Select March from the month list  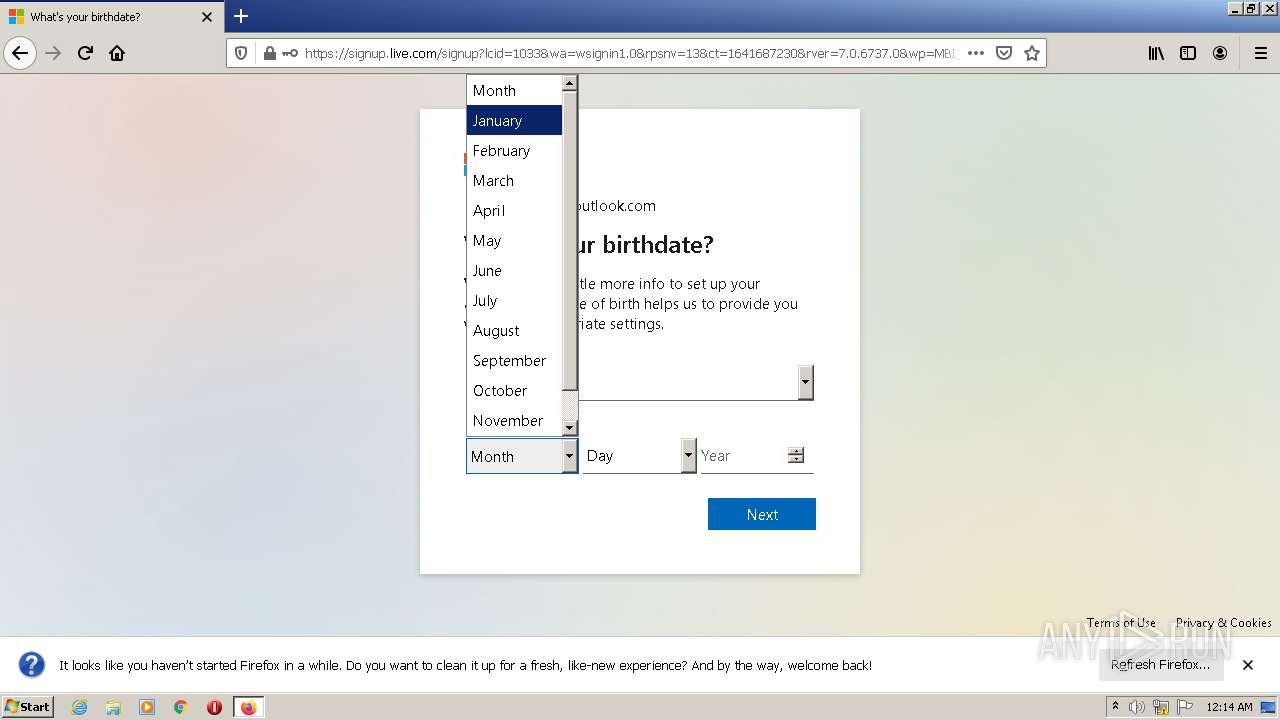[514, 180]
